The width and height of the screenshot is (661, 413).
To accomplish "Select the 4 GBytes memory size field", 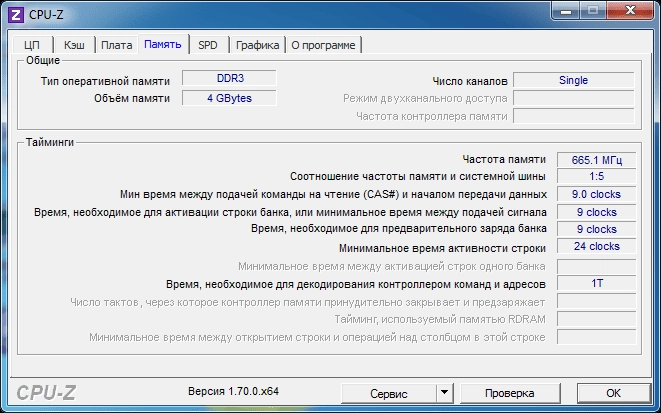I will click(x=229, y=98).
